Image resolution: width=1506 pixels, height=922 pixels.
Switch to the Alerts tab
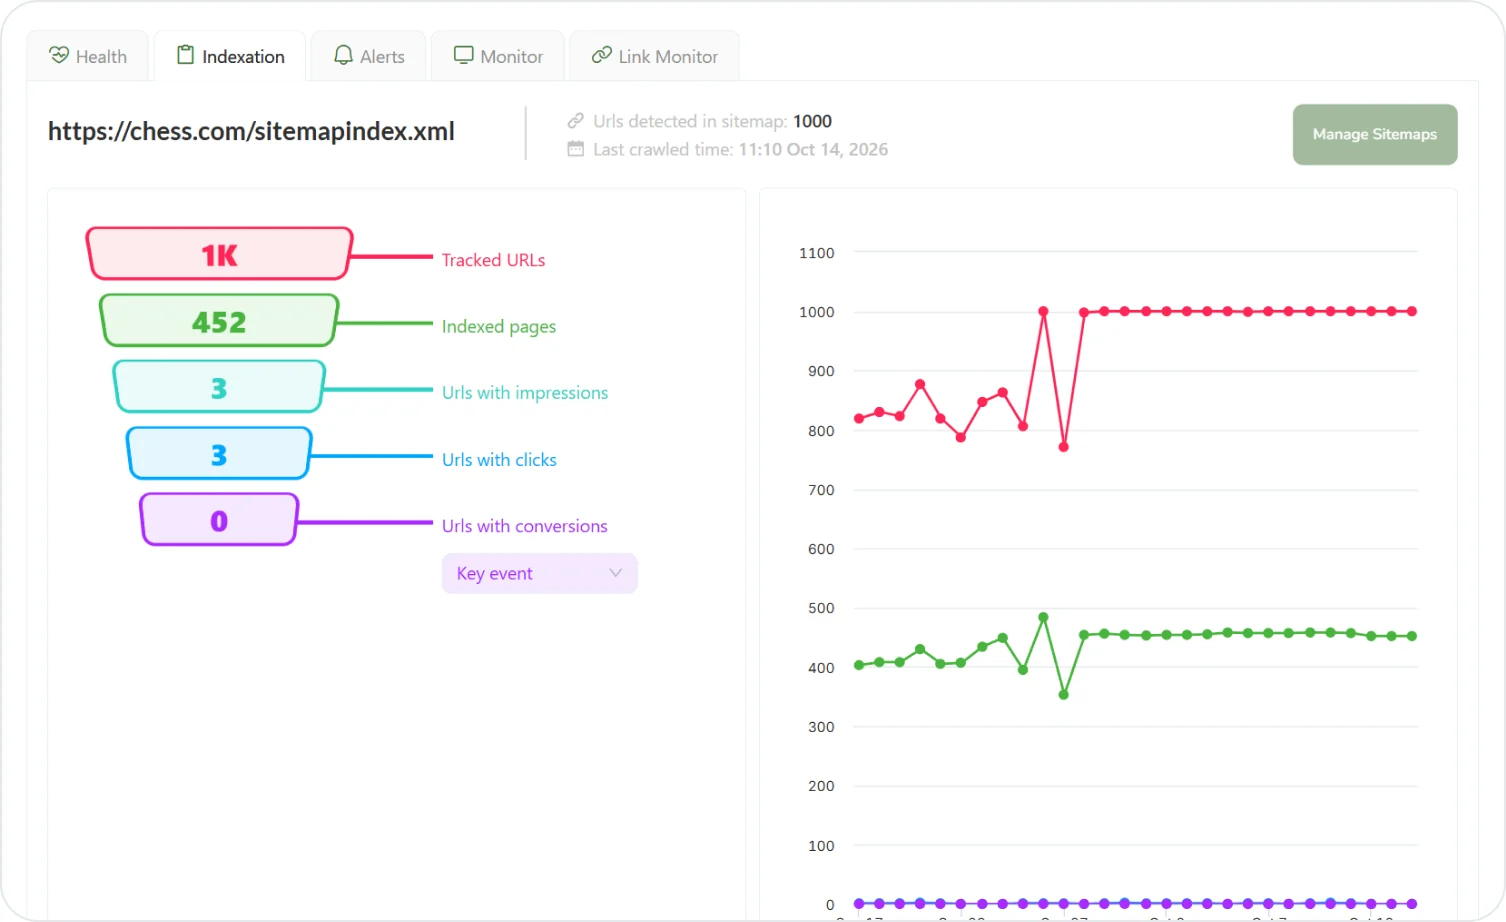tap(369, 56)
